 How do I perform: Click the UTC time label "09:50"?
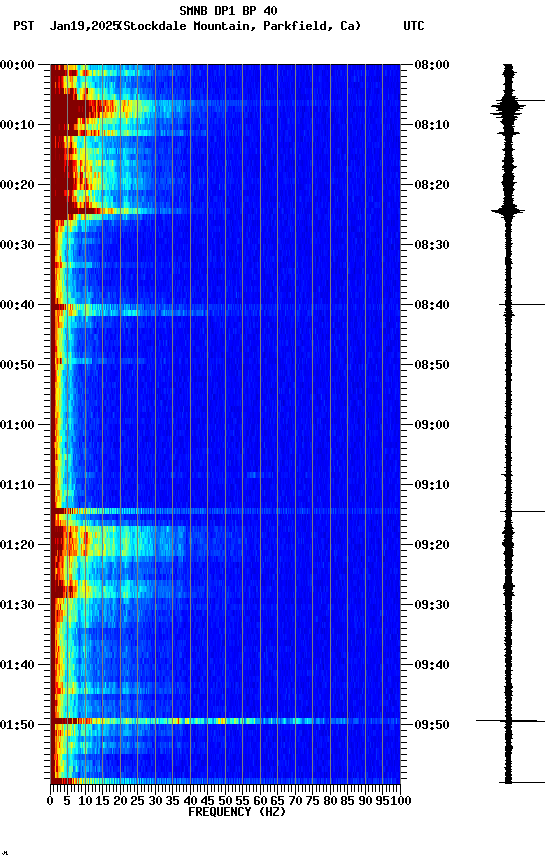point(432,725)
